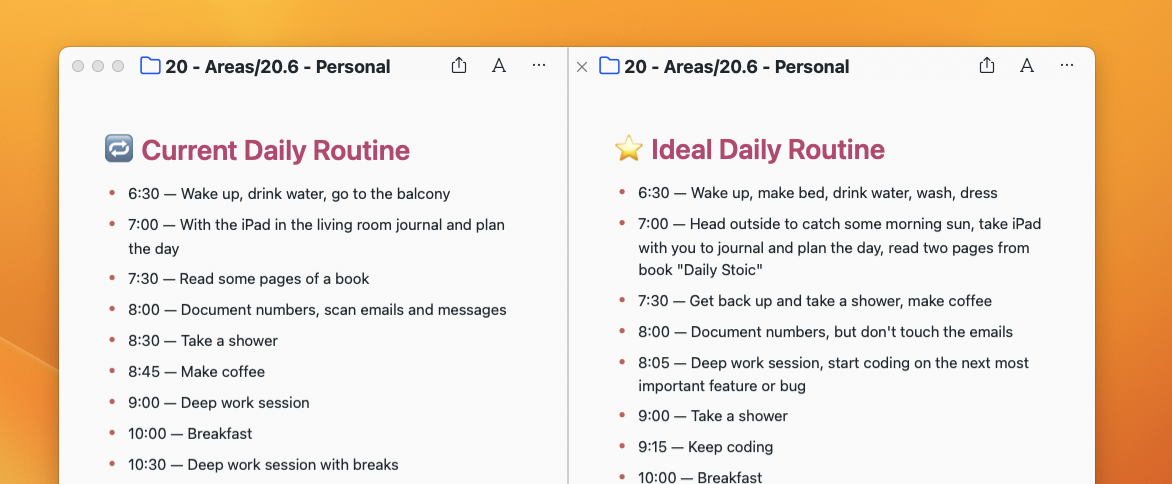Click the Current Daily Routine heading
The width and height of the screenshot is (1172, 484).
pyautogui.click(x=276, y=150)
